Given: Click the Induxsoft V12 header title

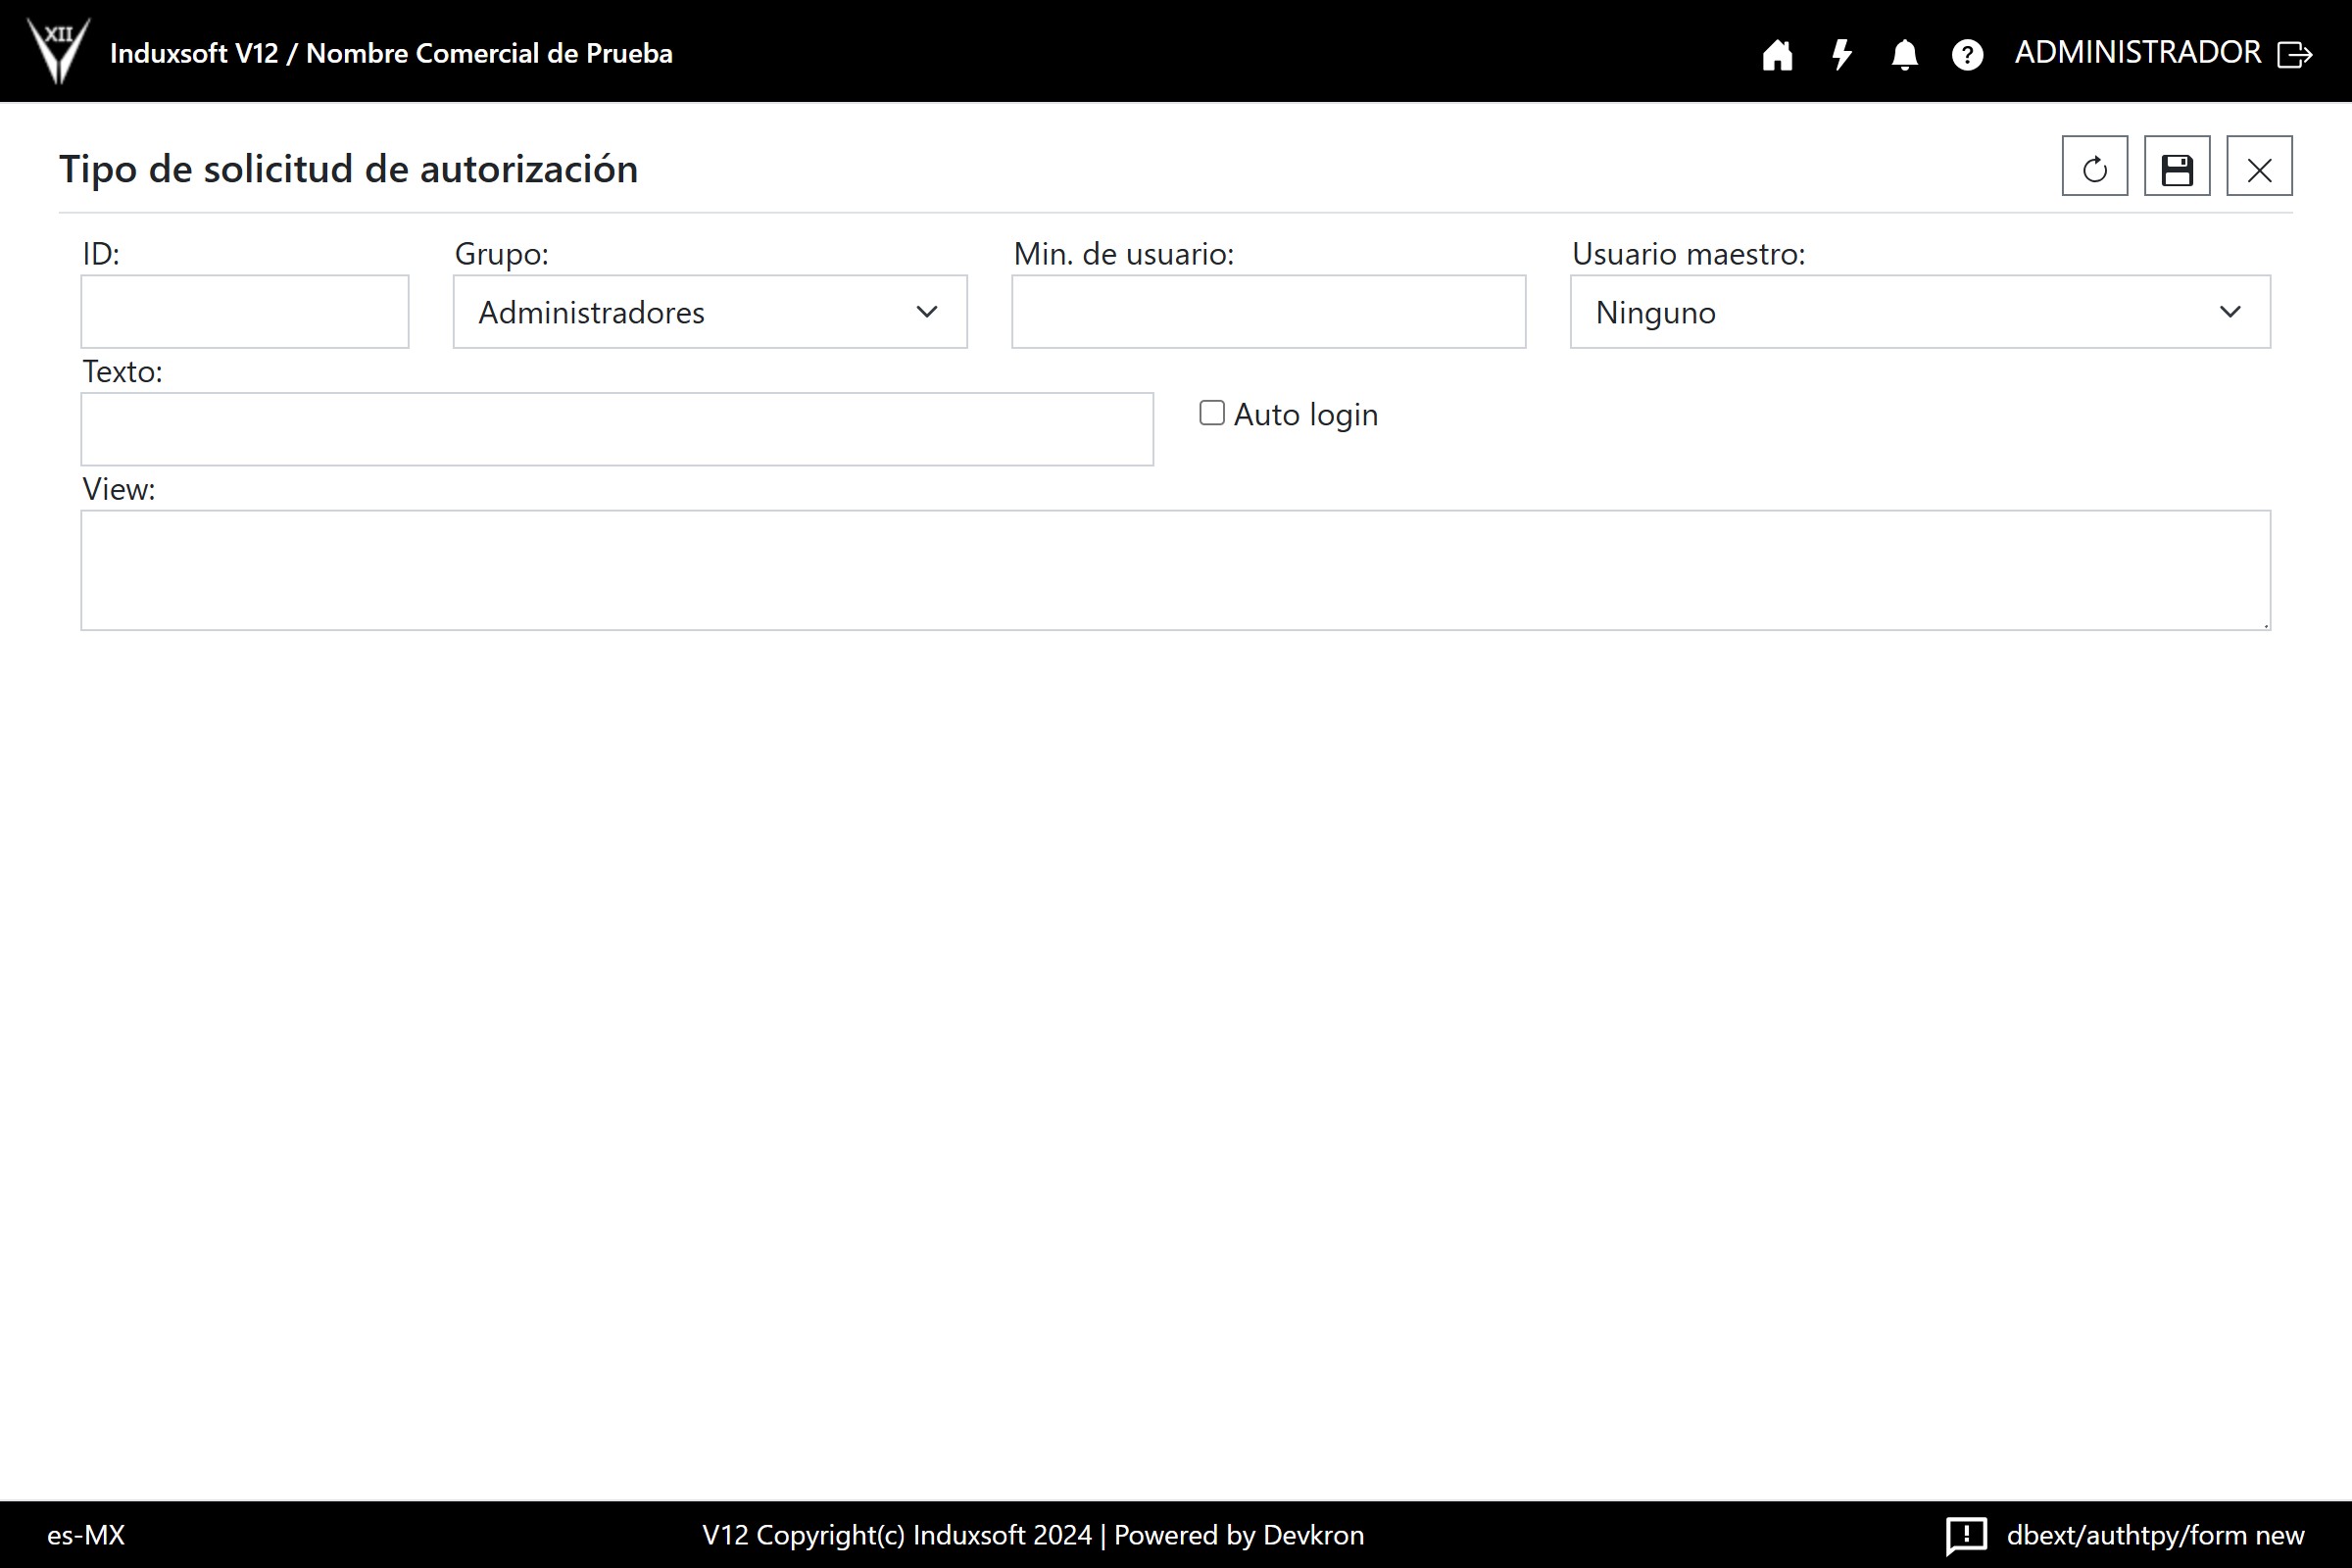Looking at the screenshot, I should (x=390, y=53).
